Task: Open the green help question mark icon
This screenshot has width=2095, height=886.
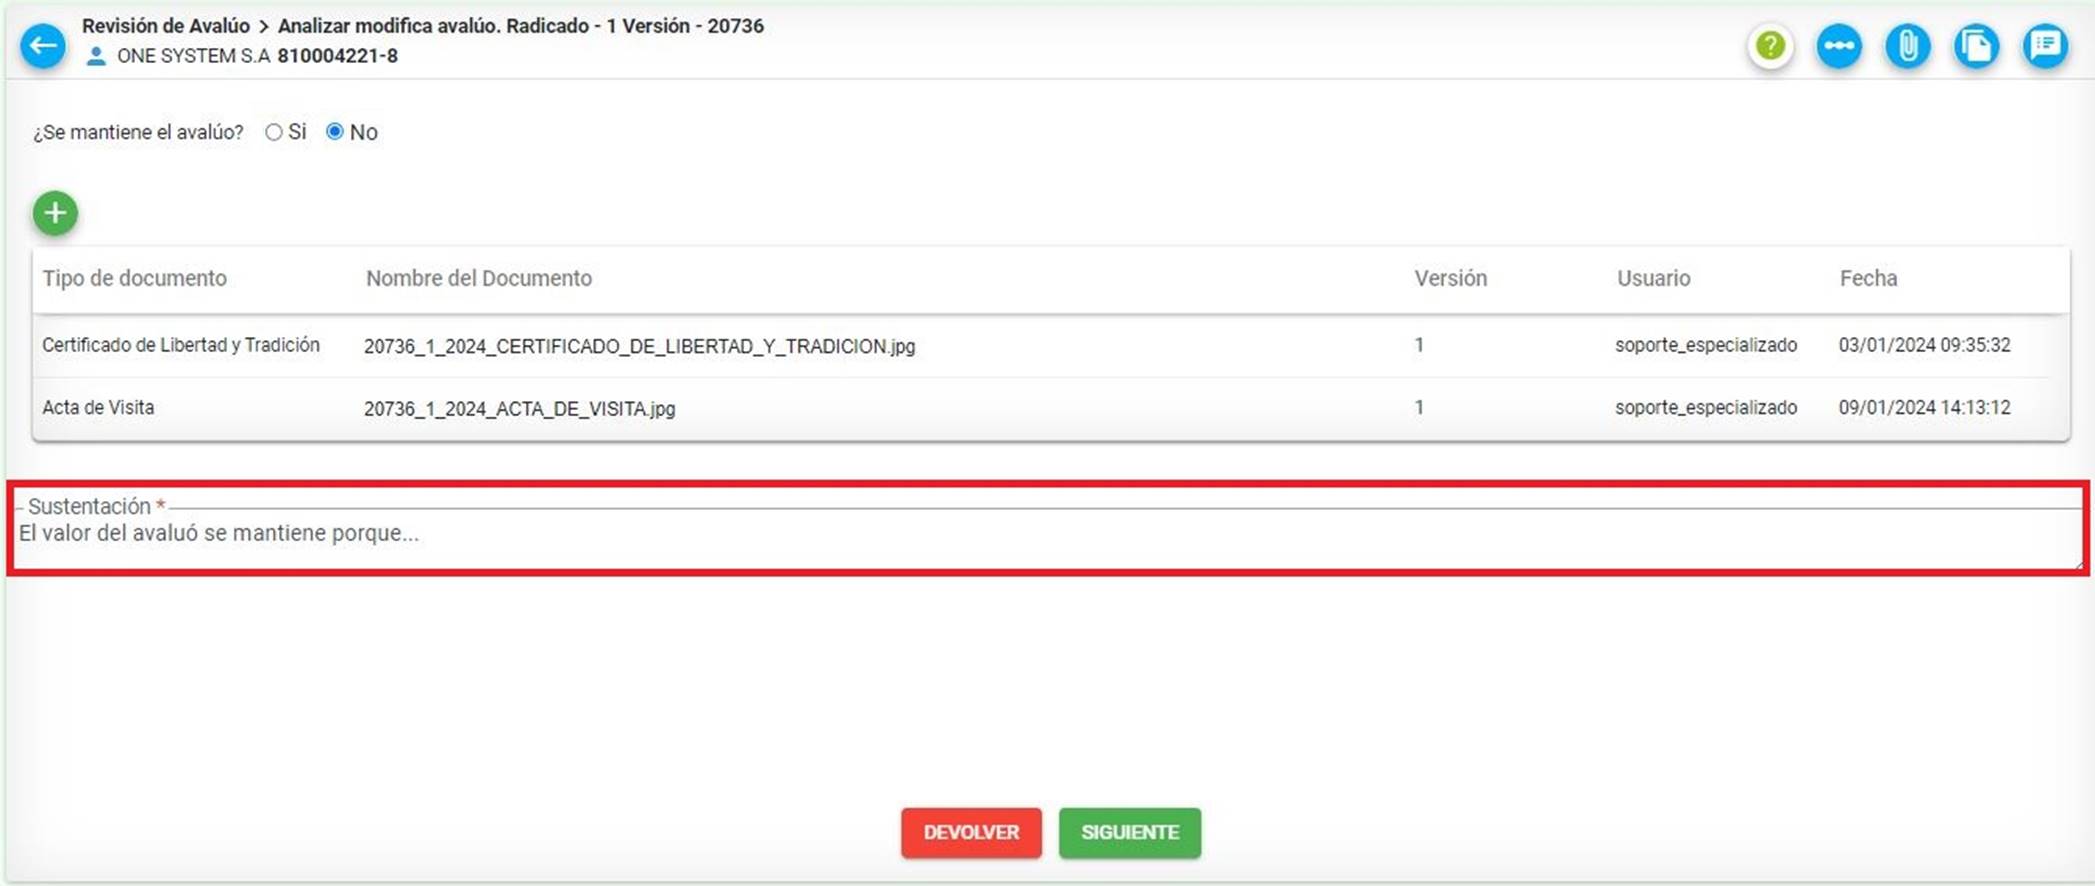Action: click(1770, 46)
